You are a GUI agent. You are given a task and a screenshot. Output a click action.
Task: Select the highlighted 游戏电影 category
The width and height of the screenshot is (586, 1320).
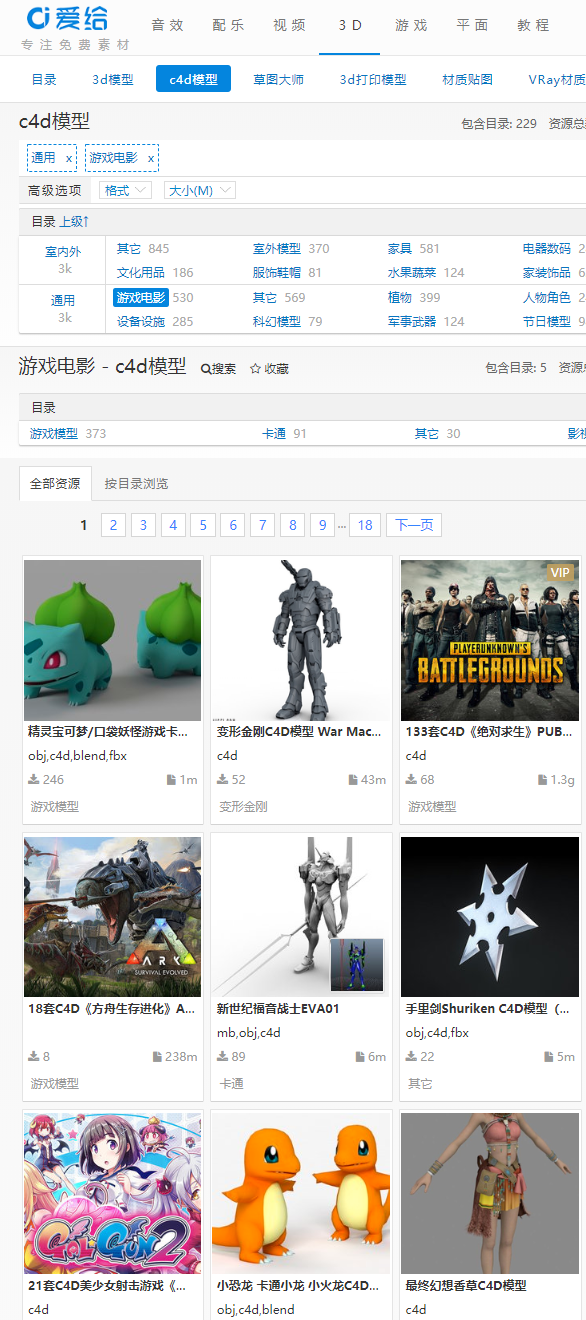pyautogui.click(x=140, y=297)
